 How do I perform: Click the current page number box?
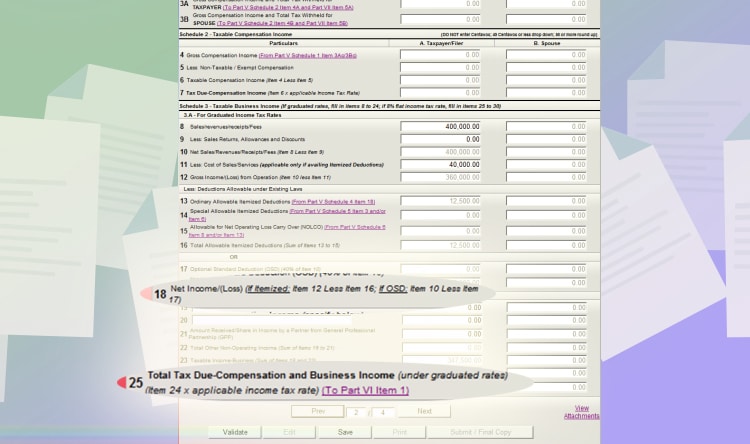(357, 412)
